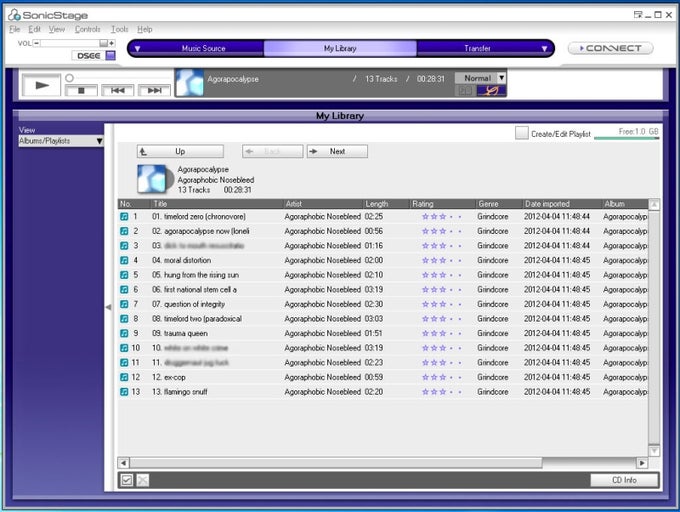680x512 pixels.
Task: Open the Normal play mode dropdown
Action: pyautogui.click(x=480, y=78)
